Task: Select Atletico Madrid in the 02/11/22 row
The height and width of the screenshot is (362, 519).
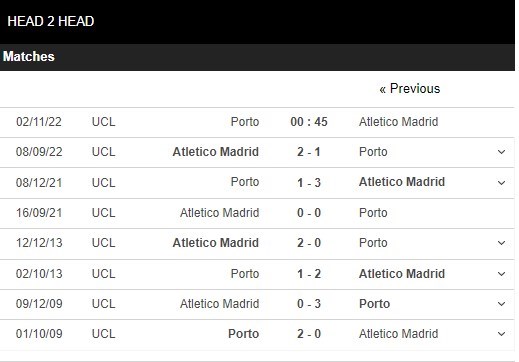Action: pyautogui.click(x=399, y=122)
